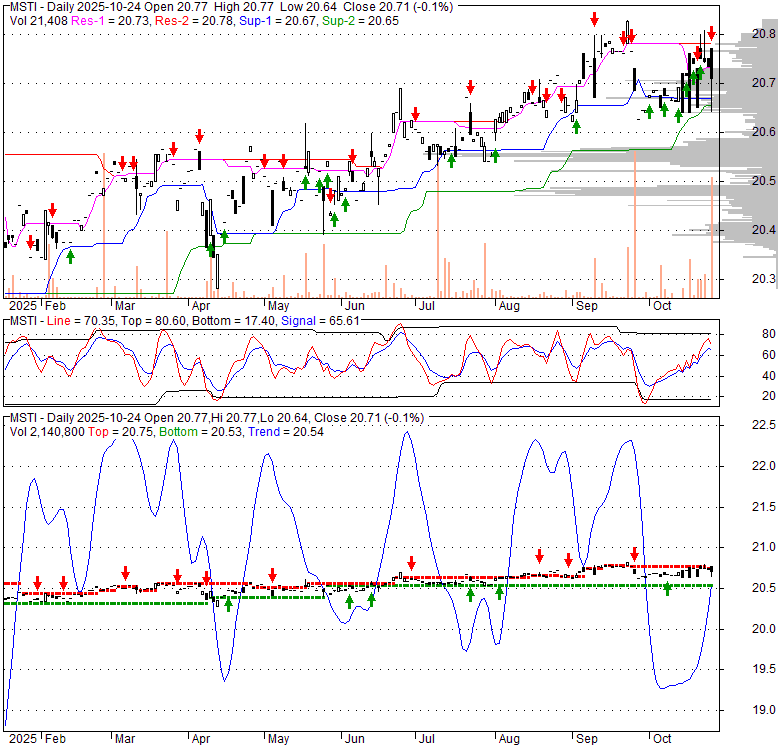The width and height of the screenshot is (780, 745).
Task: Select the green arrow in bottom panel April
Action: pos(228,603)
